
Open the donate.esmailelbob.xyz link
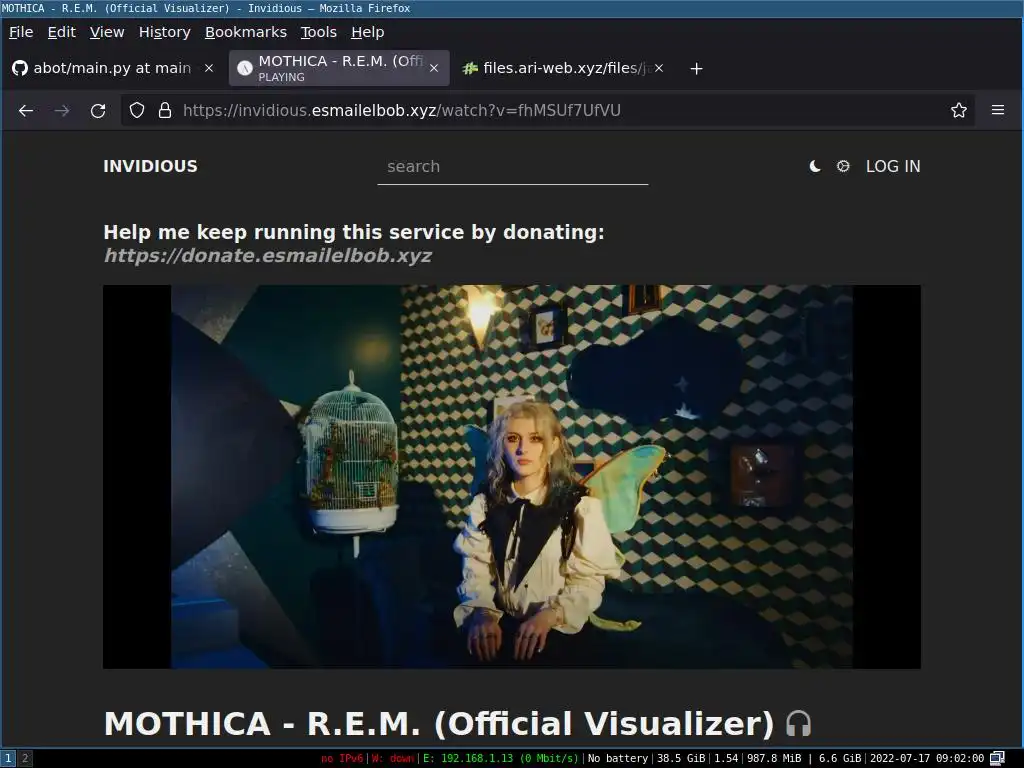[x=268, y=255]
